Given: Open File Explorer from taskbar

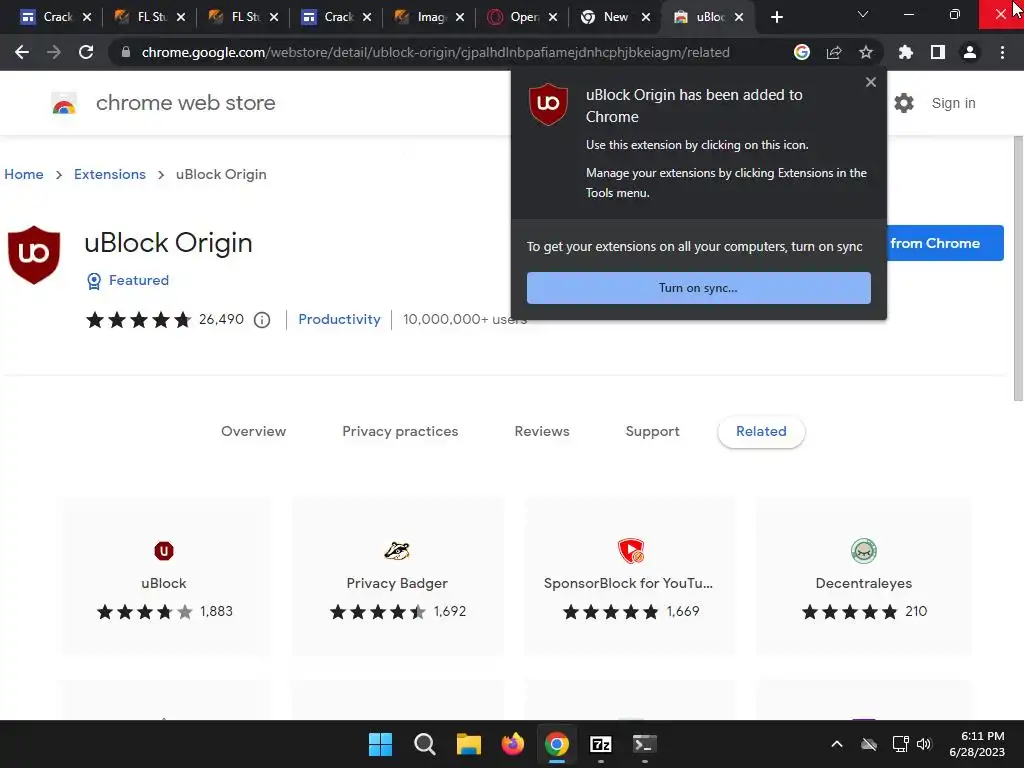Looking at the screenshot, I should (x=468, y=744).
